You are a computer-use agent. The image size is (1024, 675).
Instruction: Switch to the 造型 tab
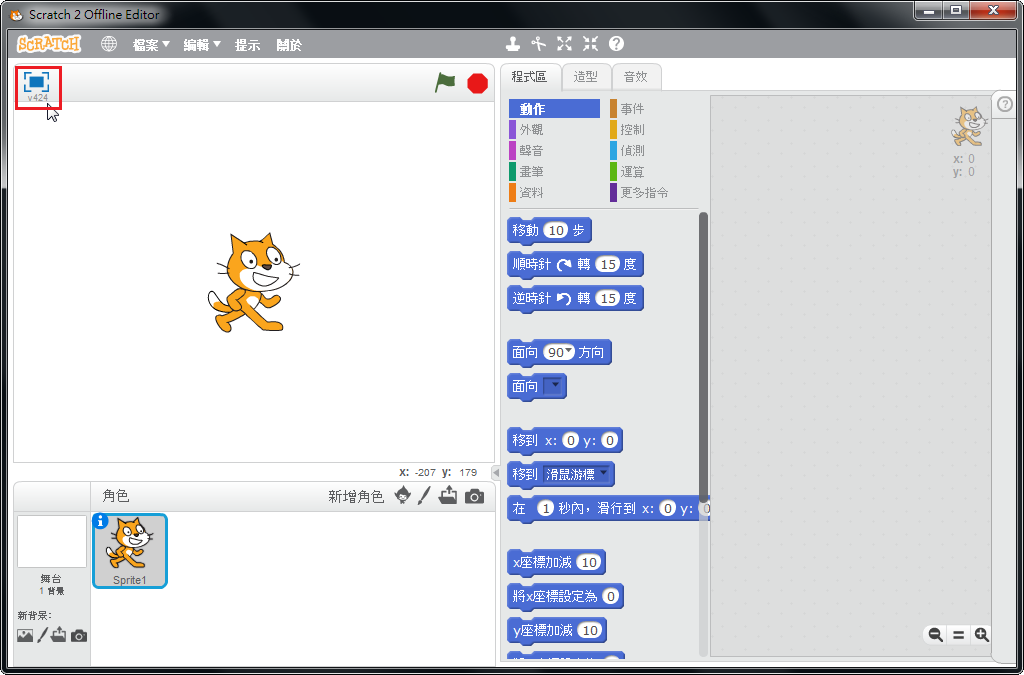pos(585,77)
